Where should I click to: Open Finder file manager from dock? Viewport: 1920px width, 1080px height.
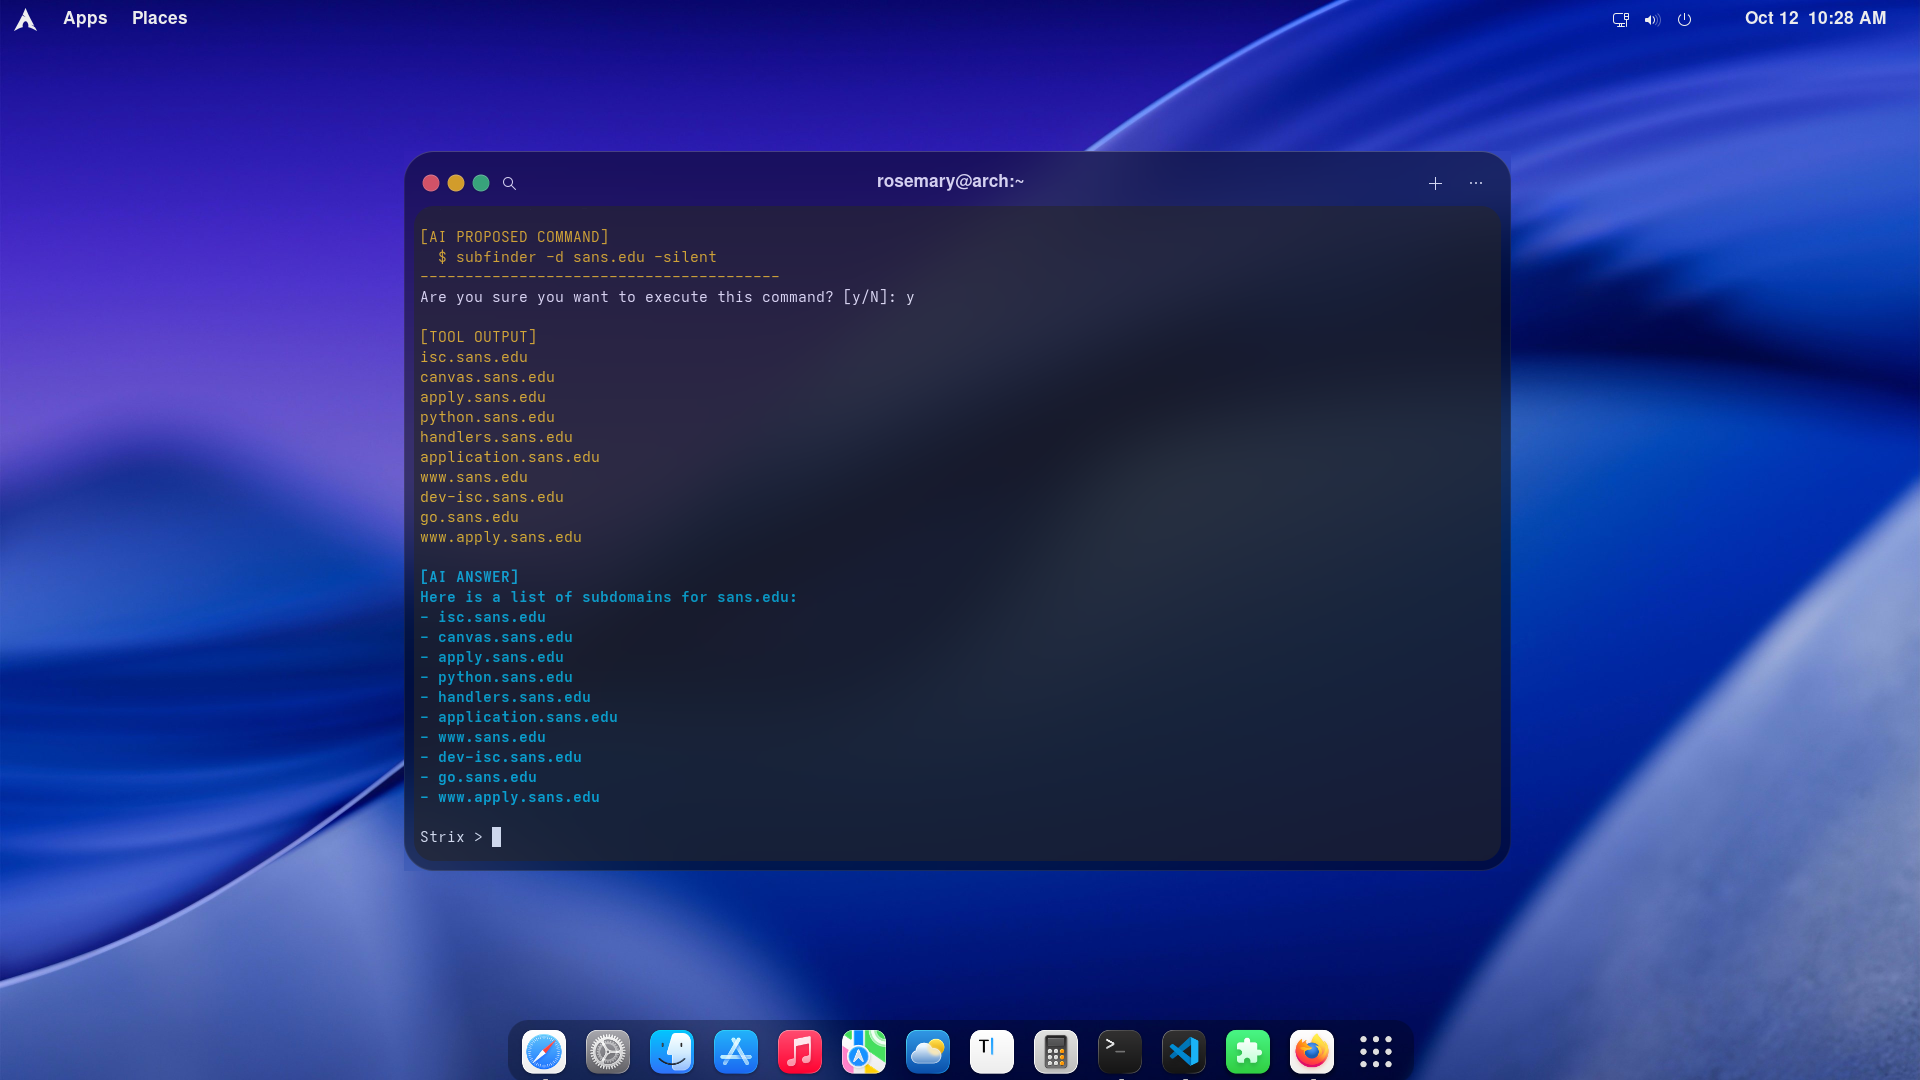pos(672,1051)
